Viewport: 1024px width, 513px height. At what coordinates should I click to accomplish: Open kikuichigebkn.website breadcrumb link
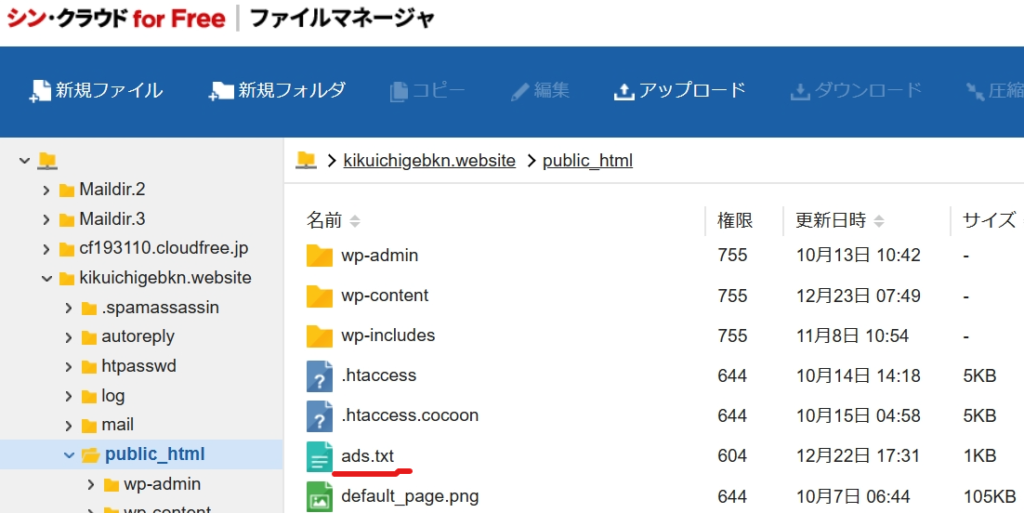tap(429, 160)
